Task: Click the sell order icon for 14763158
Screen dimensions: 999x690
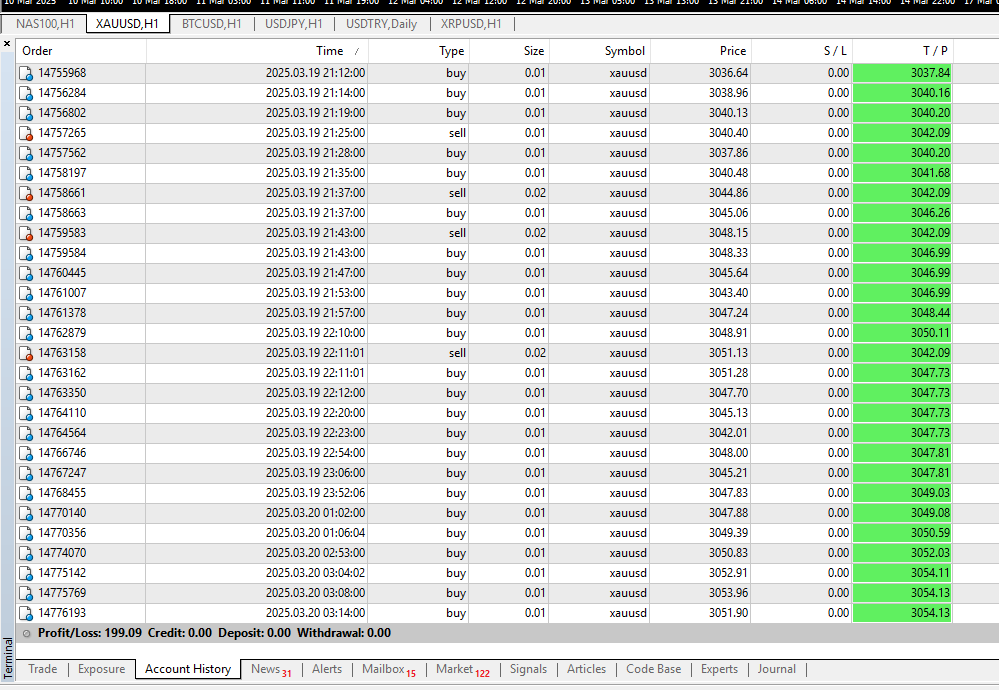Action: [x=26, y=354]
